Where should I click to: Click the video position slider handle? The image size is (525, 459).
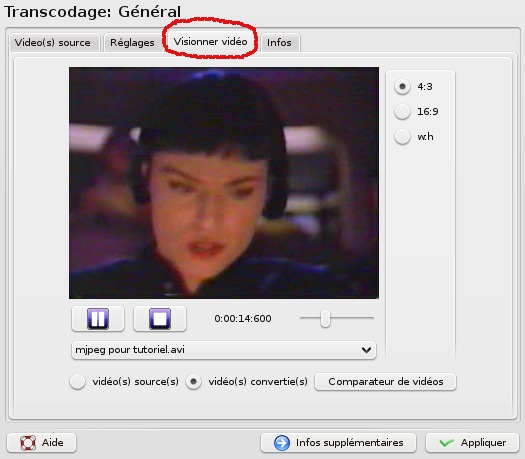pyautogui.click(x=325, y=318)
